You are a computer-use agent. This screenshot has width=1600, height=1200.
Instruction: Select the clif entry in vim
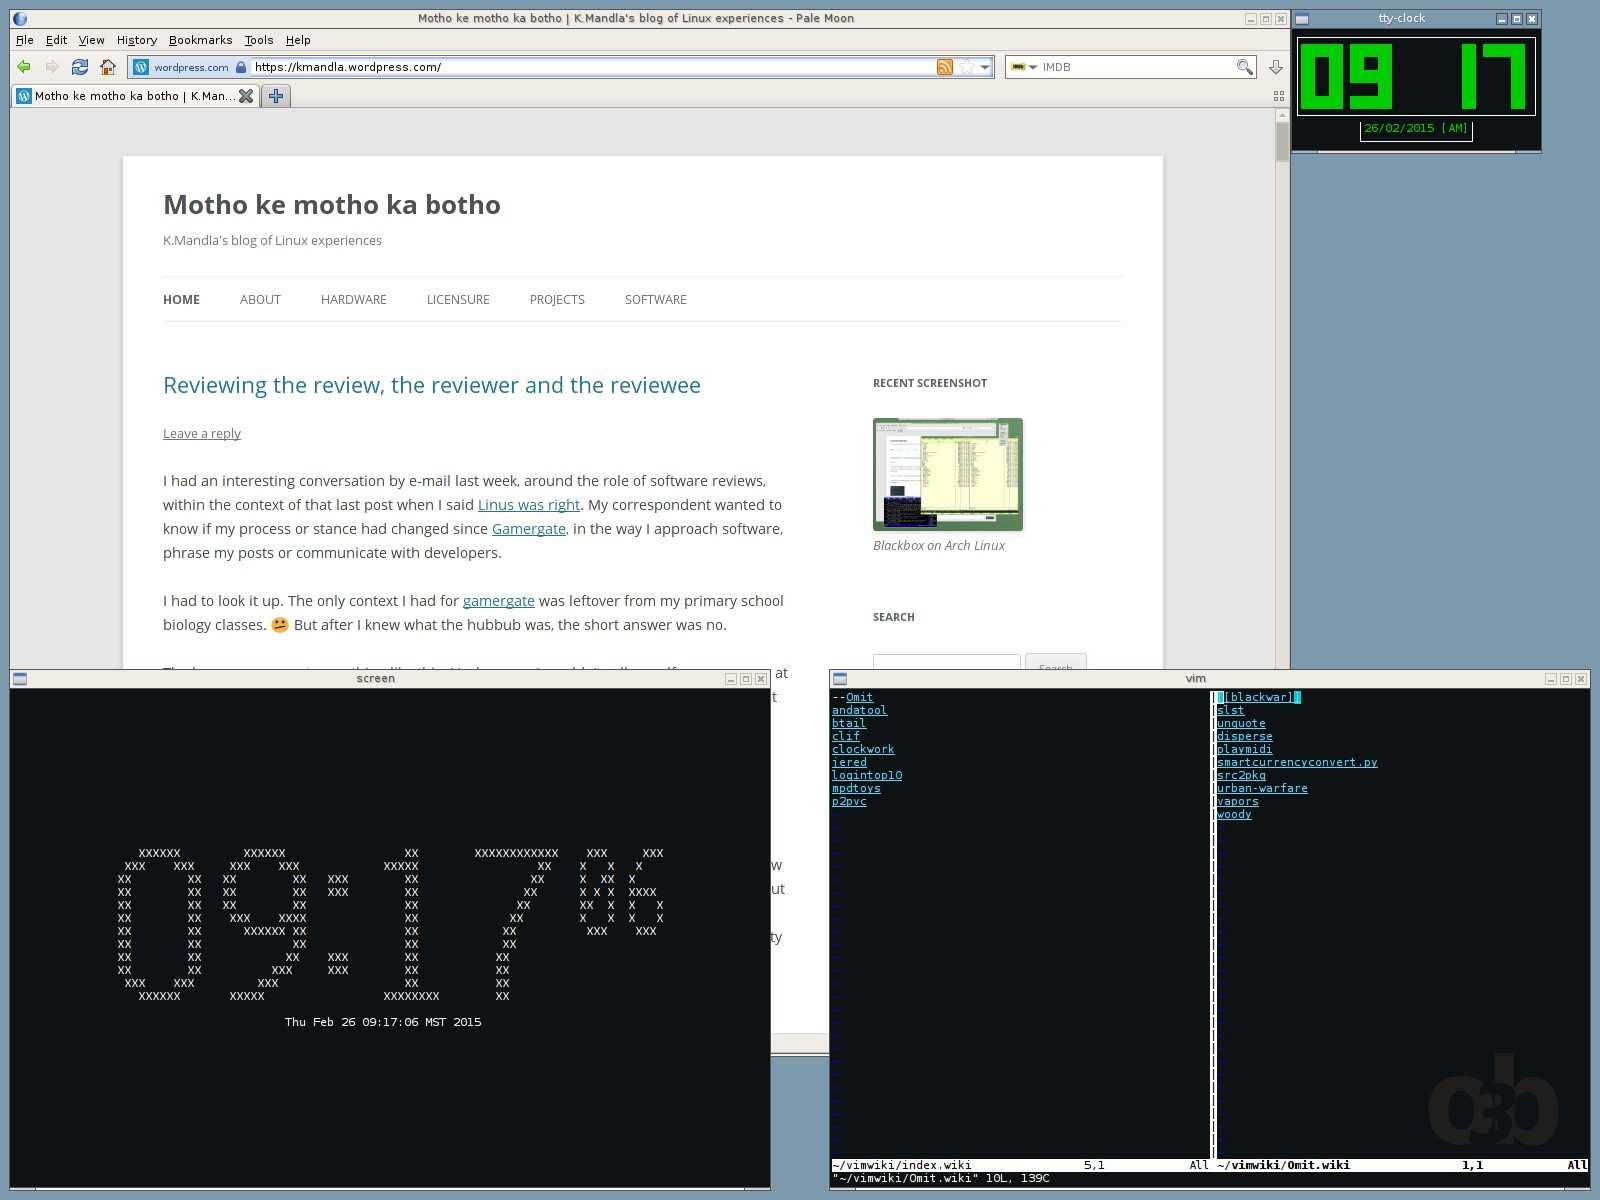tap(845, 736)
